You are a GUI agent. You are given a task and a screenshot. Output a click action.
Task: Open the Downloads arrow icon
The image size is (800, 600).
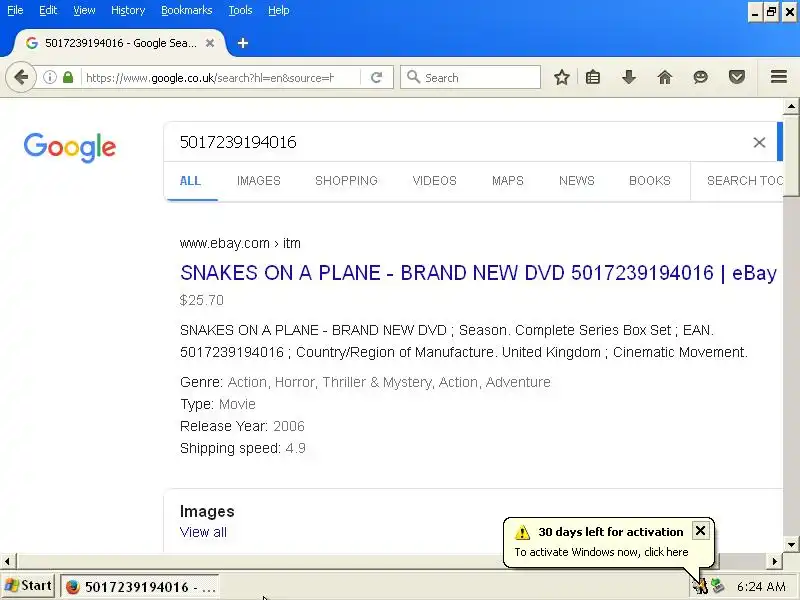(629, 78)
